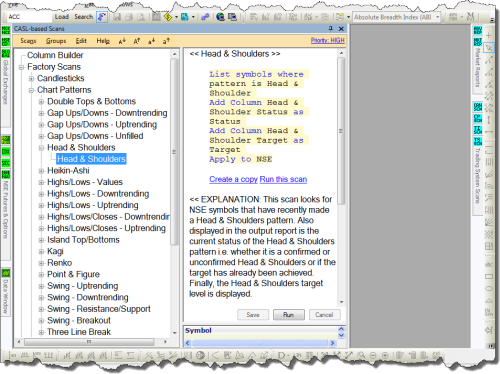Image resolution: width=500 pixels, height=374 pixels.
Task: Click the A-down sort icon
Action: pos(122,41)
